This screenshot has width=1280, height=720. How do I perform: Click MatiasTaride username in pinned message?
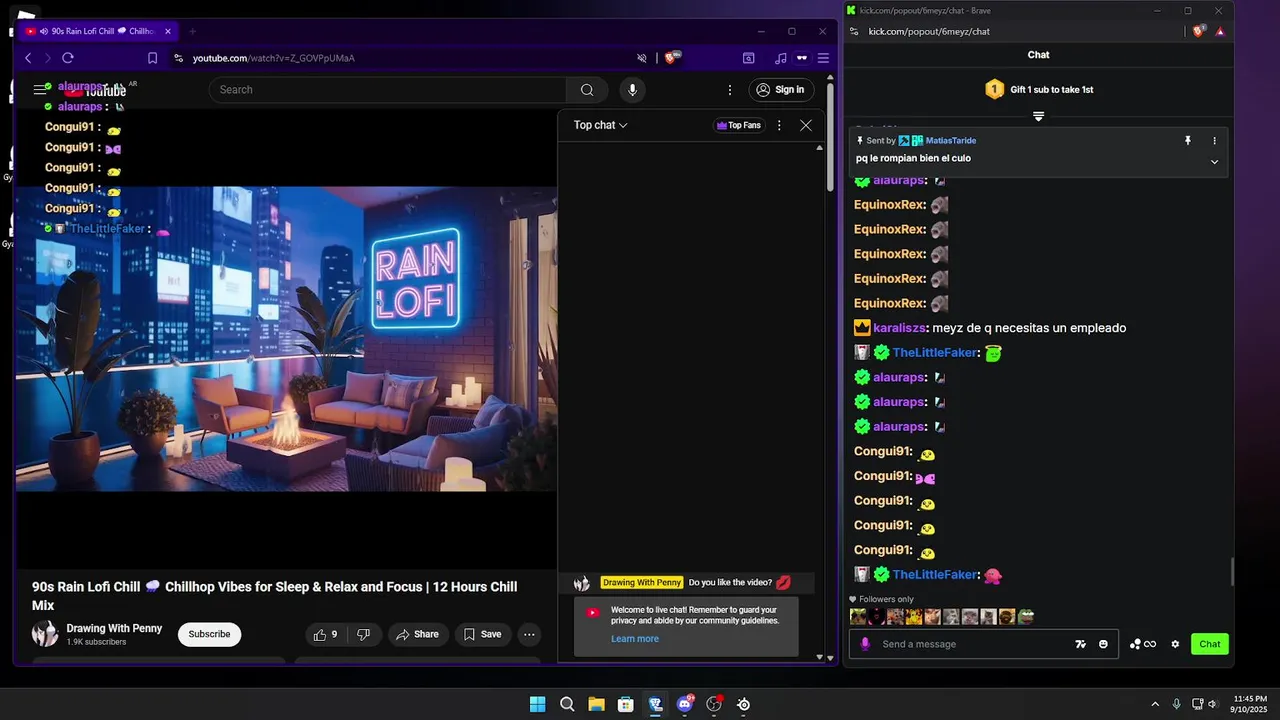coord(950,141)
